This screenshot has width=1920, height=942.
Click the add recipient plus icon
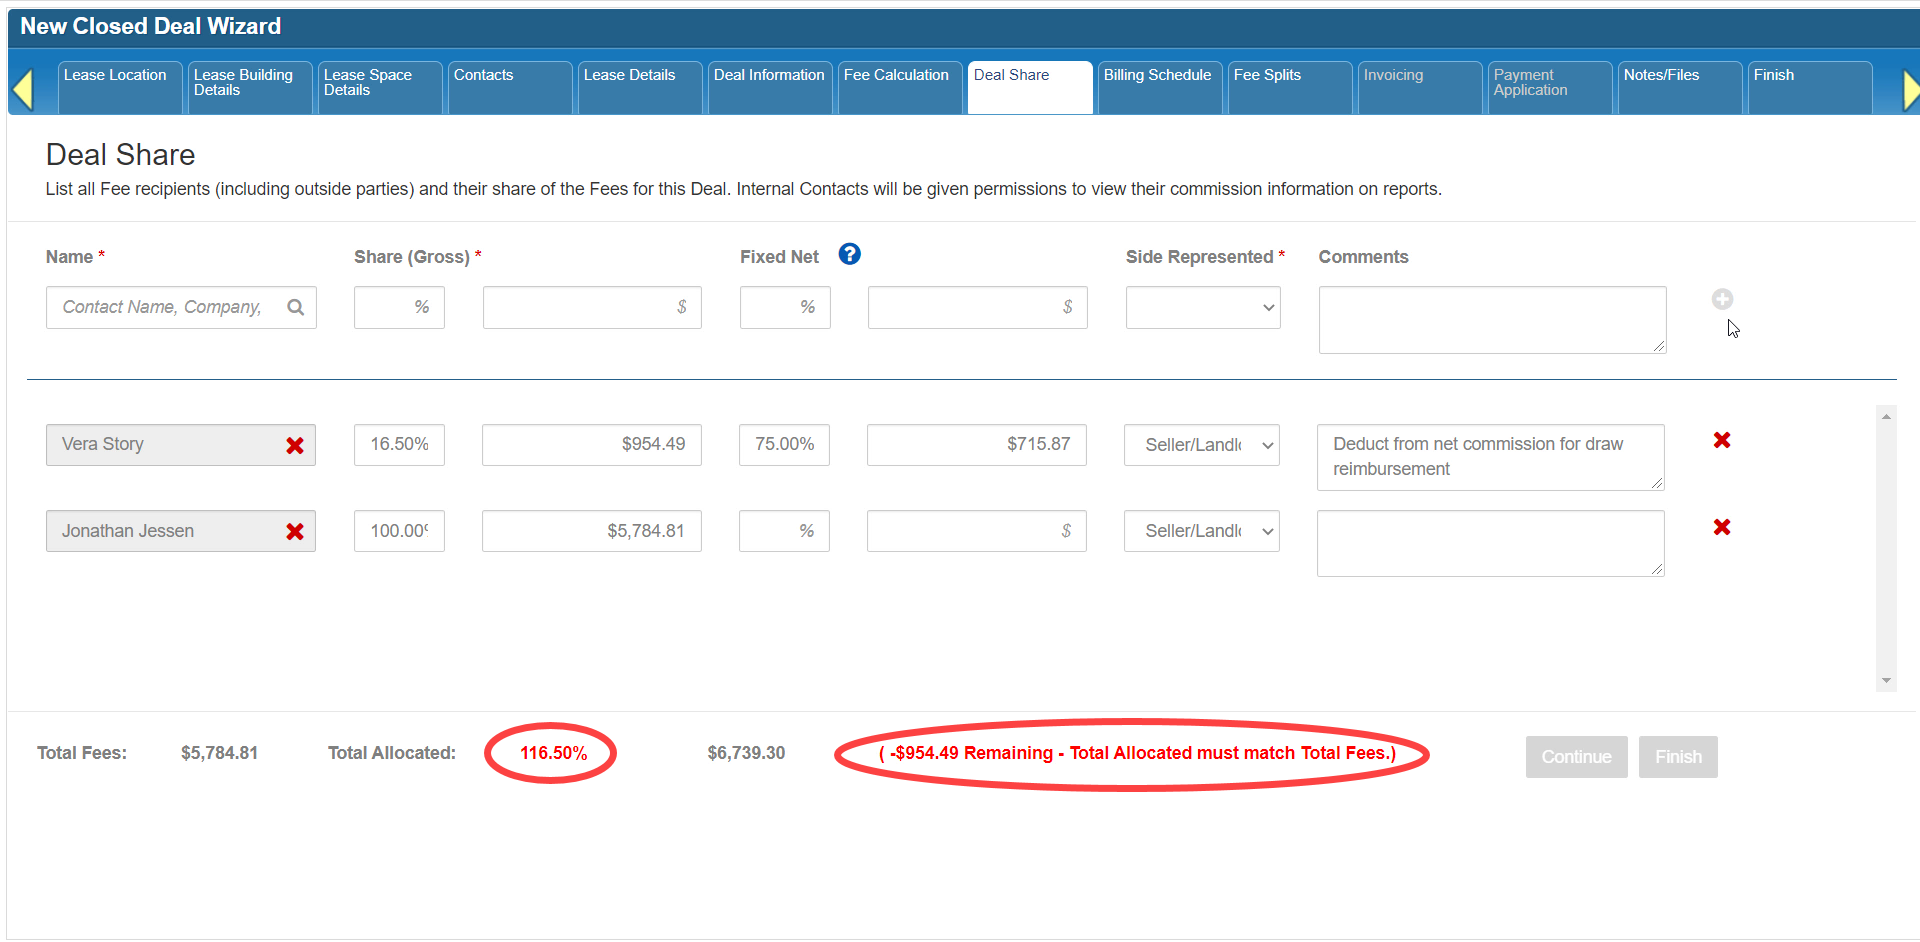click(1721, 299)
